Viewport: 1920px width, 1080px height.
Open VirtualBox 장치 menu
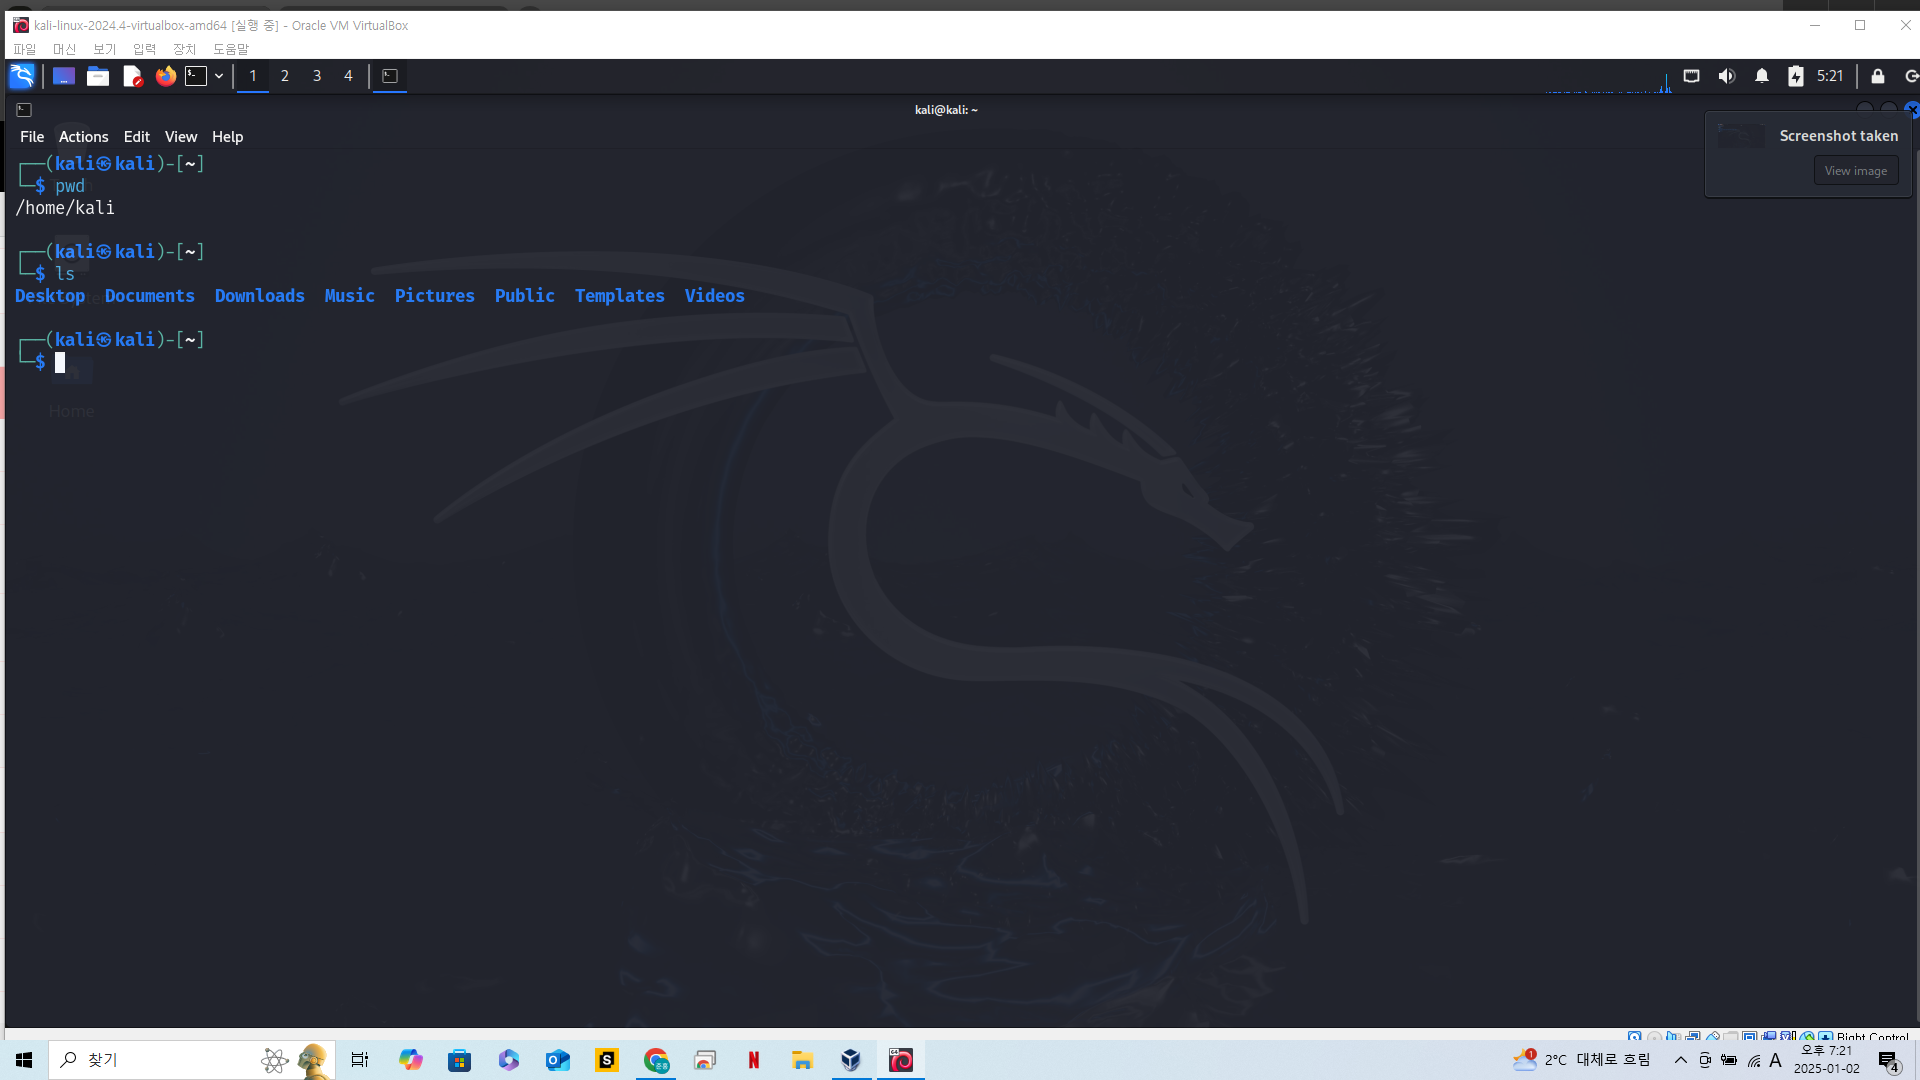(184, 49)
